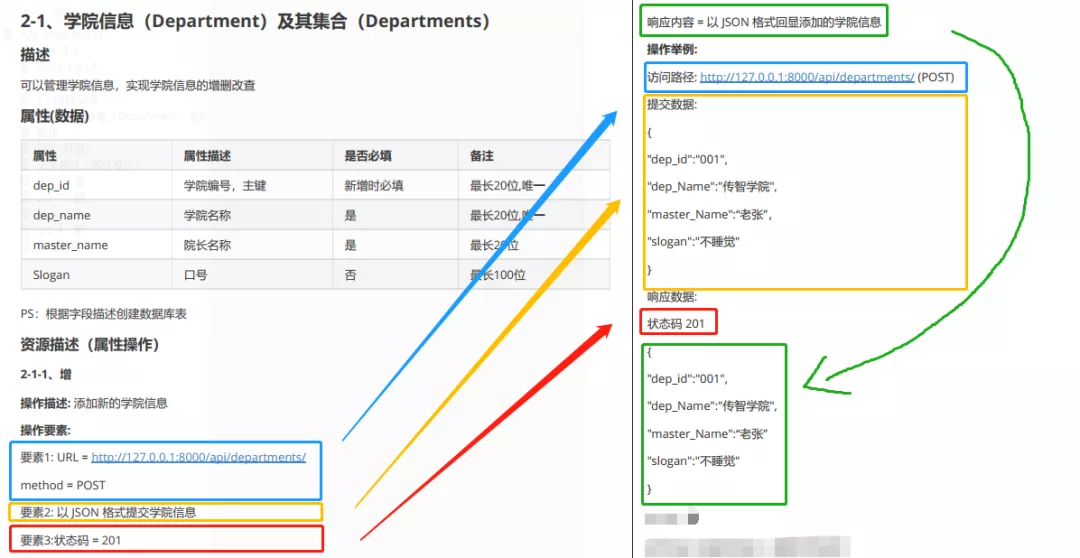1080x558 pixels.
Task: Click 是 in the dep_name row
Action: (x=351, y=216)
